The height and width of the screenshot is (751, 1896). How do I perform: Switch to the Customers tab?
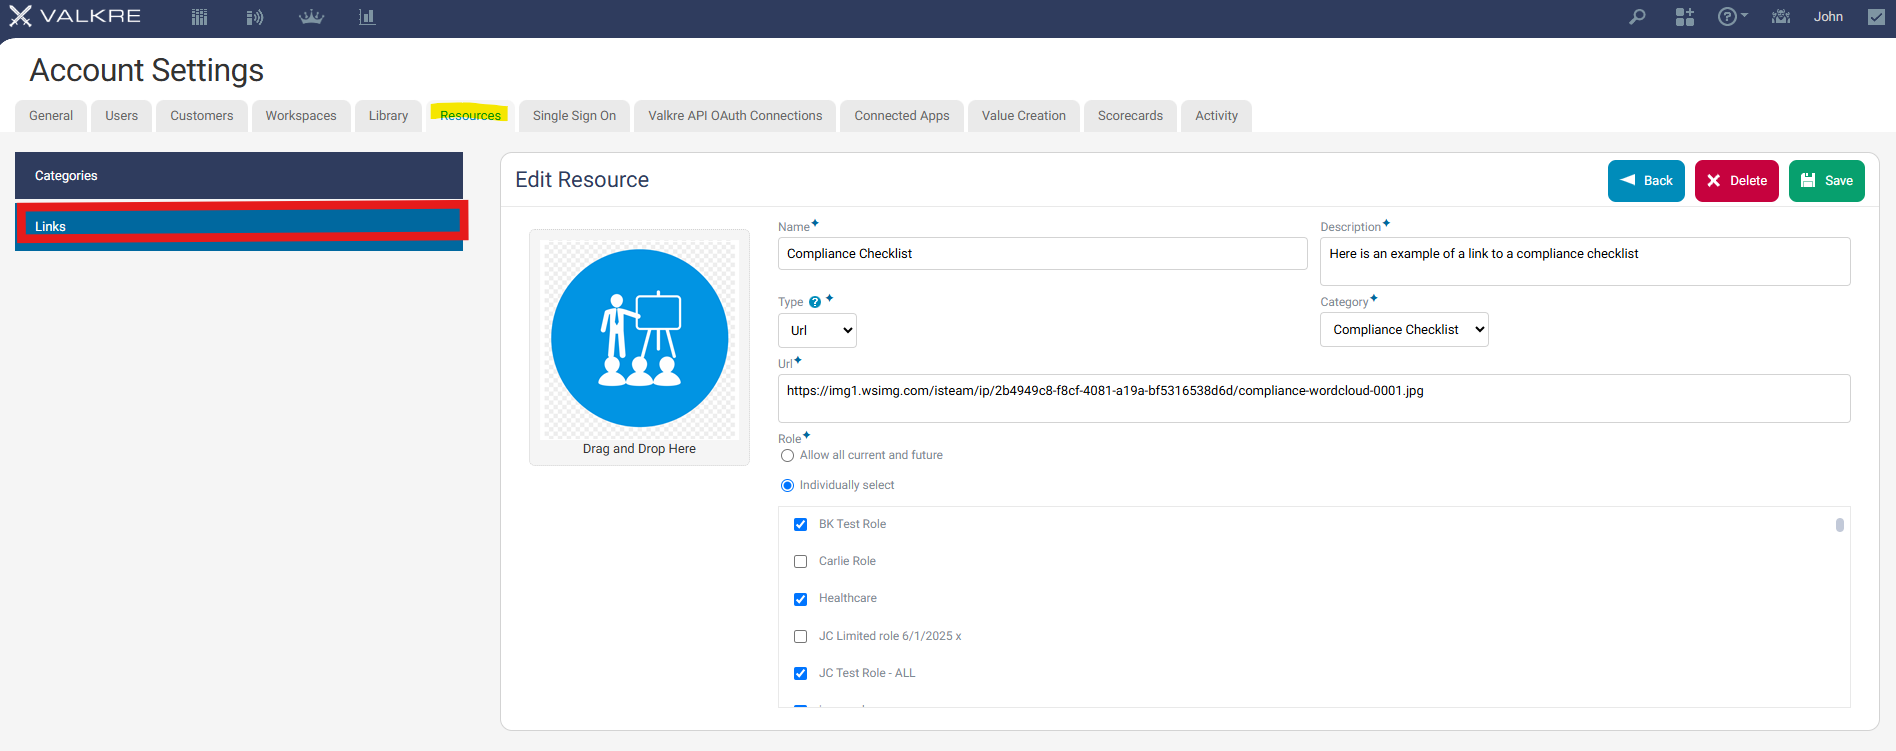(201, 116)
